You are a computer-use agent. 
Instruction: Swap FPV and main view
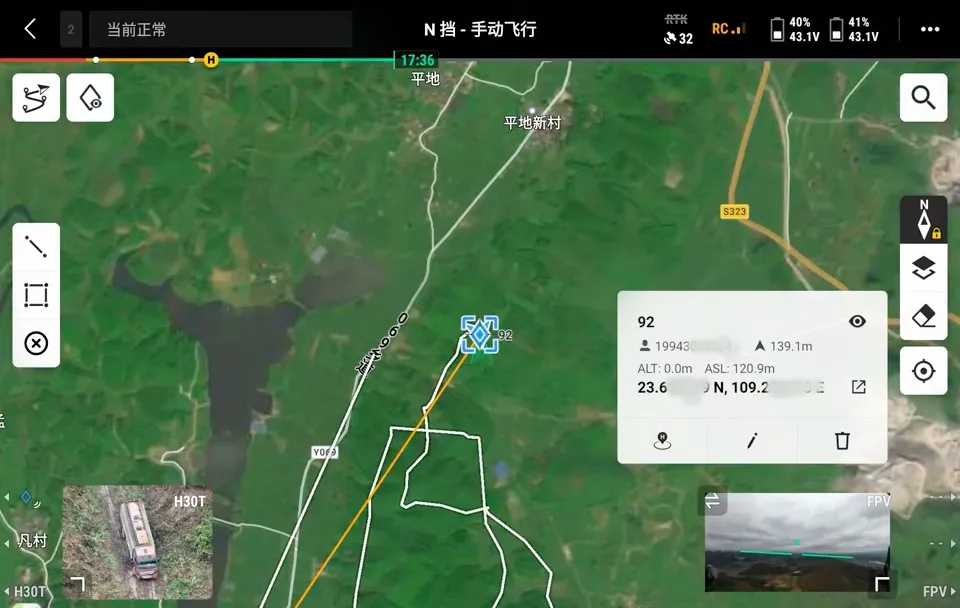[712, 501]
